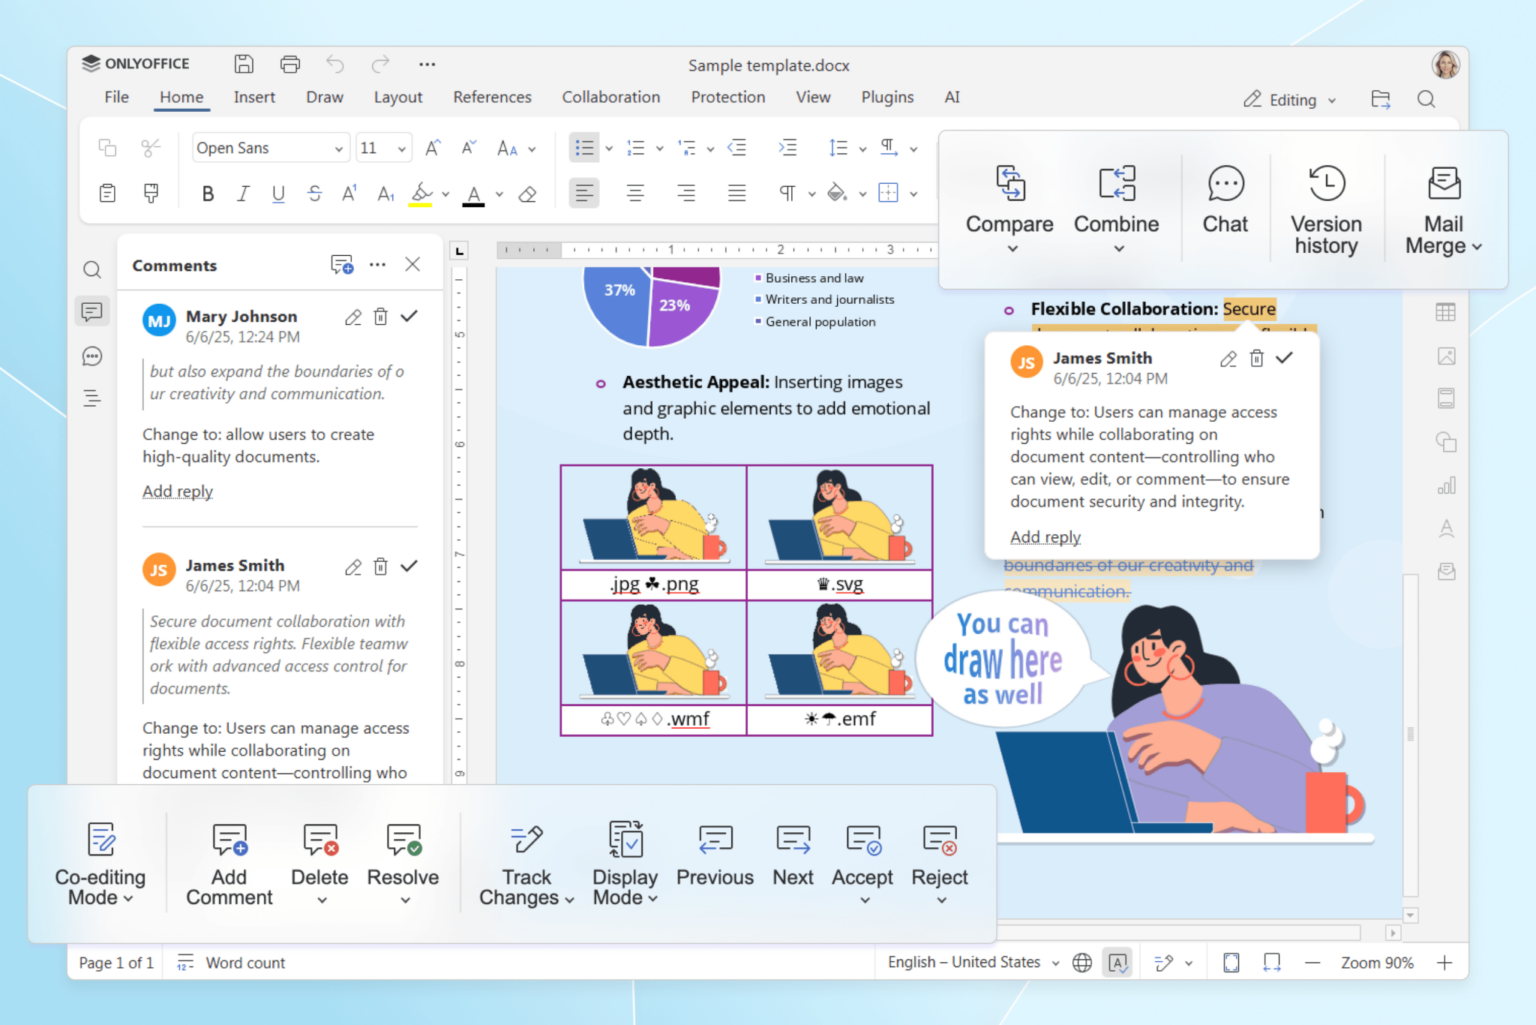Resolve Mary Johnson's comment with checkmark
Image resolution: width=1536 pixels, height=1025 pixels.
[x=409, y=316]
